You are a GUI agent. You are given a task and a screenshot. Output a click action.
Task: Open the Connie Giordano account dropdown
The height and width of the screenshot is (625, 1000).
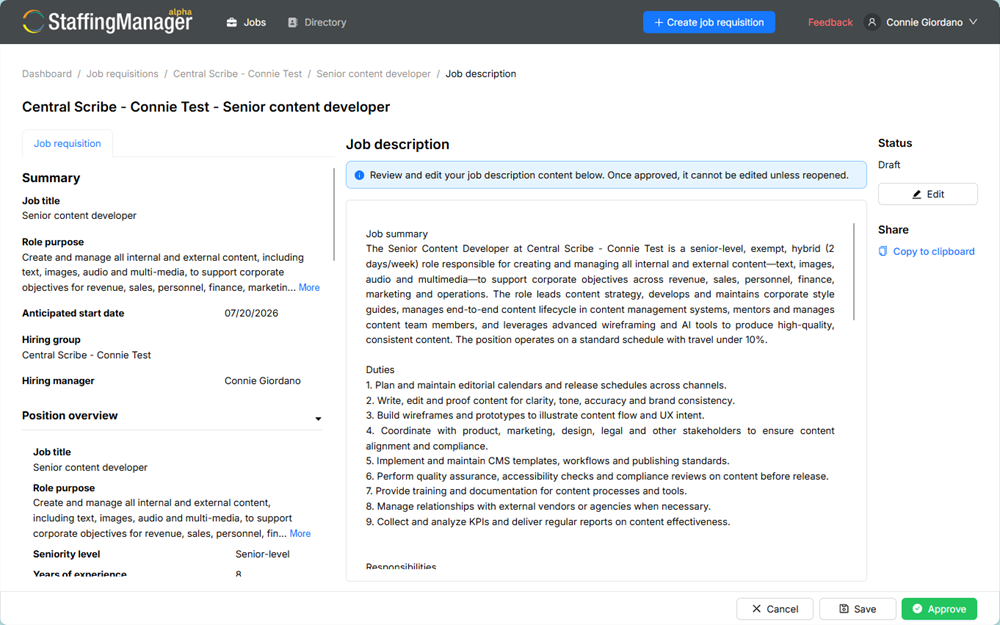click(x=922, y=22)
